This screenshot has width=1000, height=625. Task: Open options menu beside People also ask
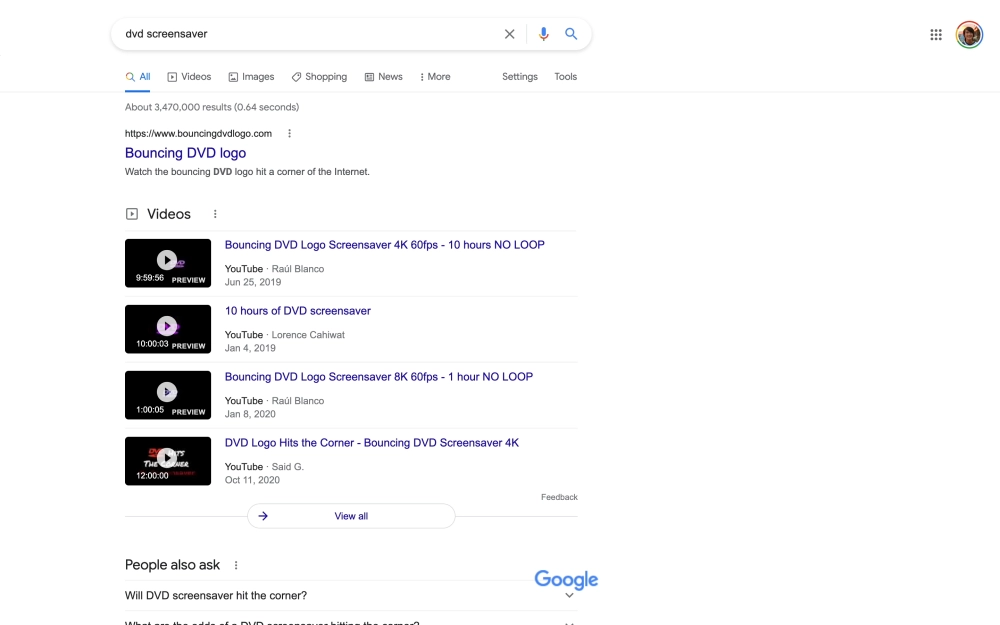point(236,565)
